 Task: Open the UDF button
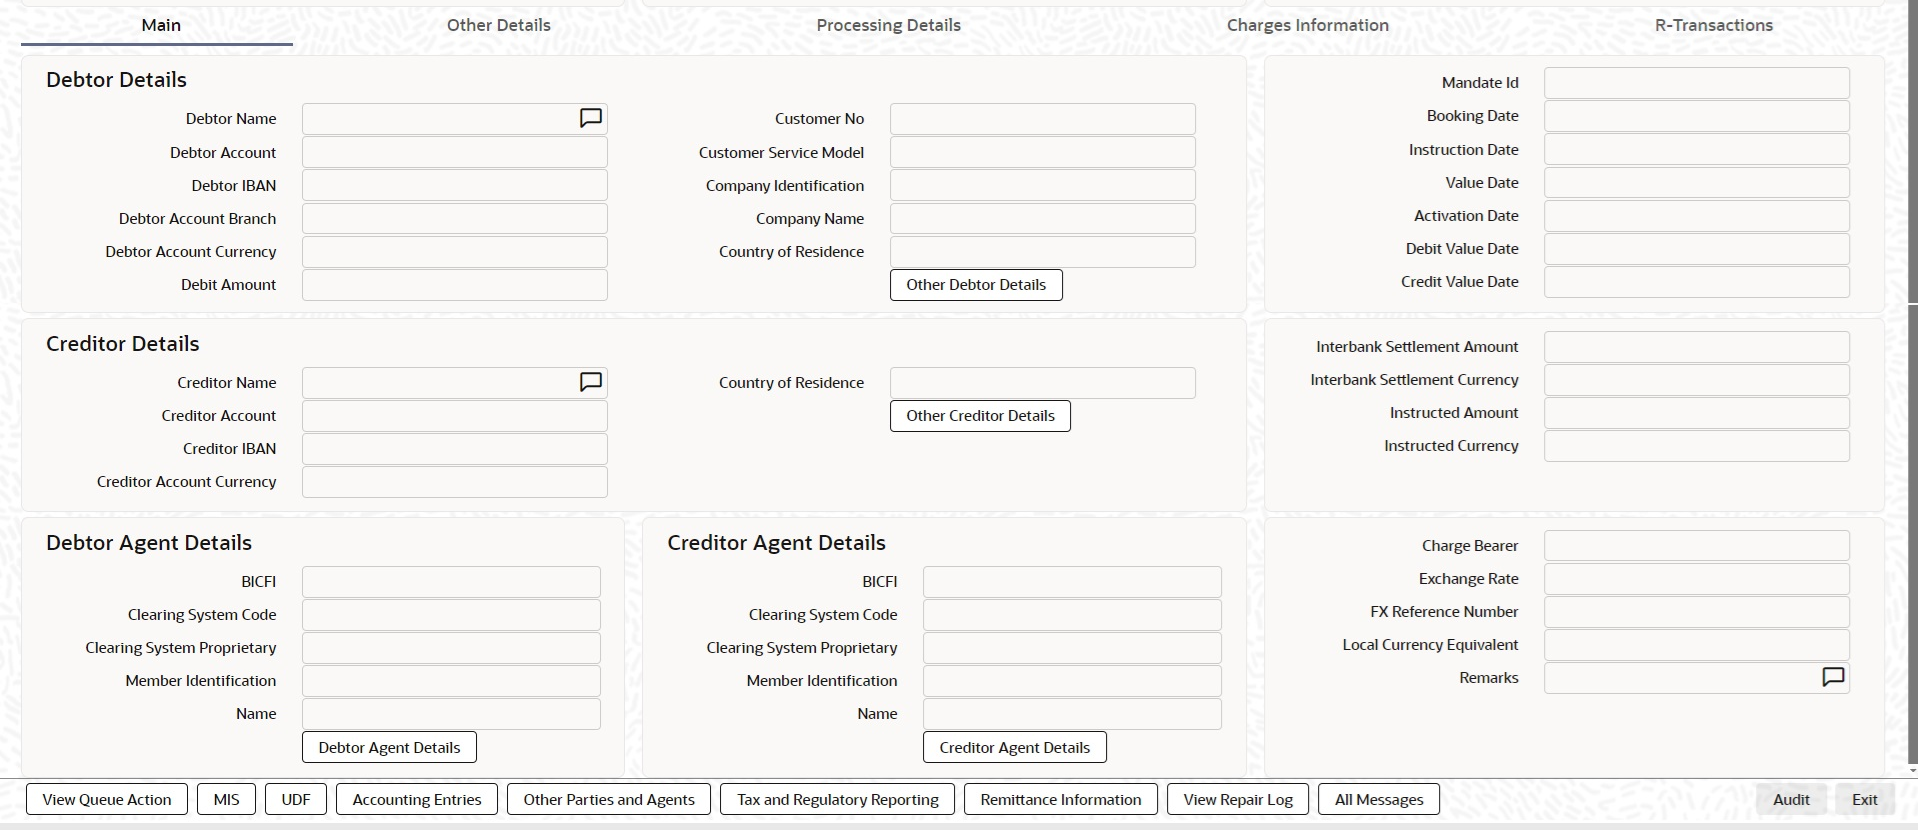click(296, 800)
